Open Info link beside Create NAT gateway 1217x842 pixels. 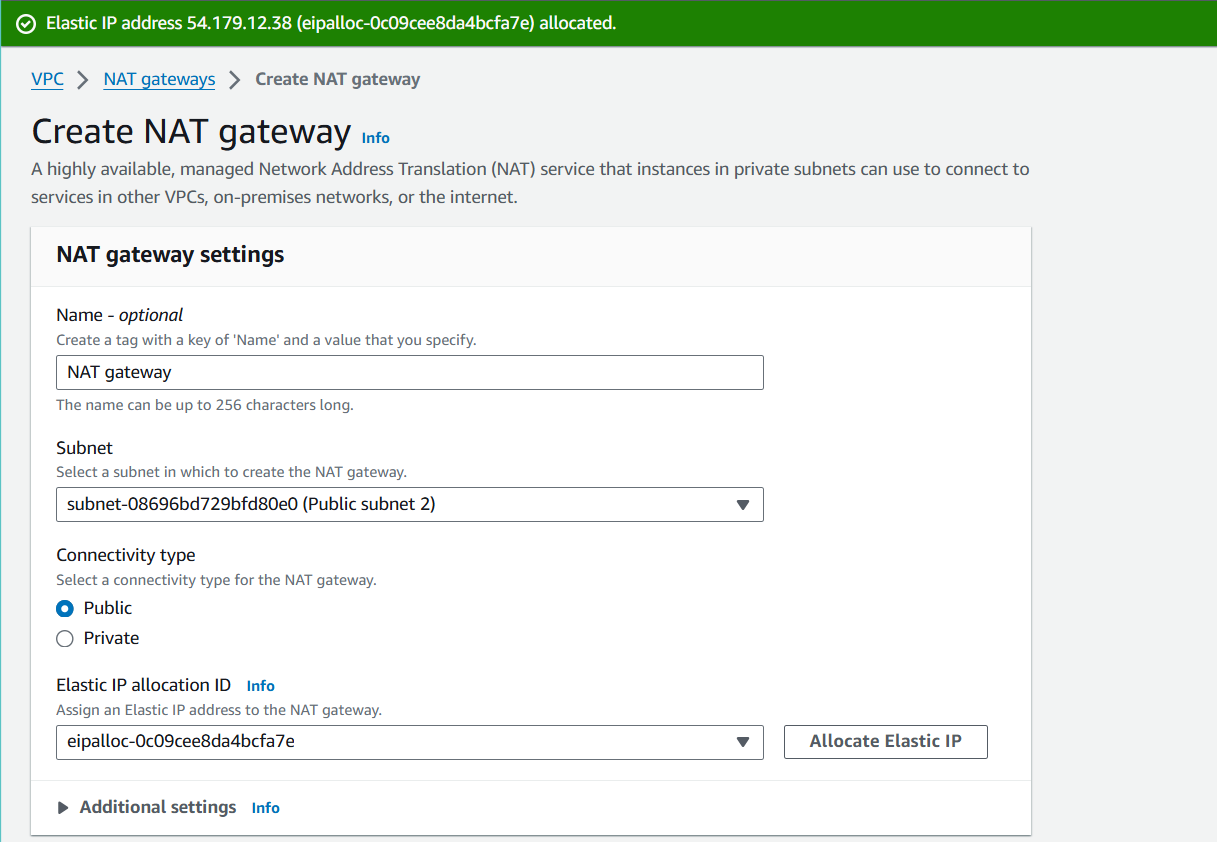(376, 138)
